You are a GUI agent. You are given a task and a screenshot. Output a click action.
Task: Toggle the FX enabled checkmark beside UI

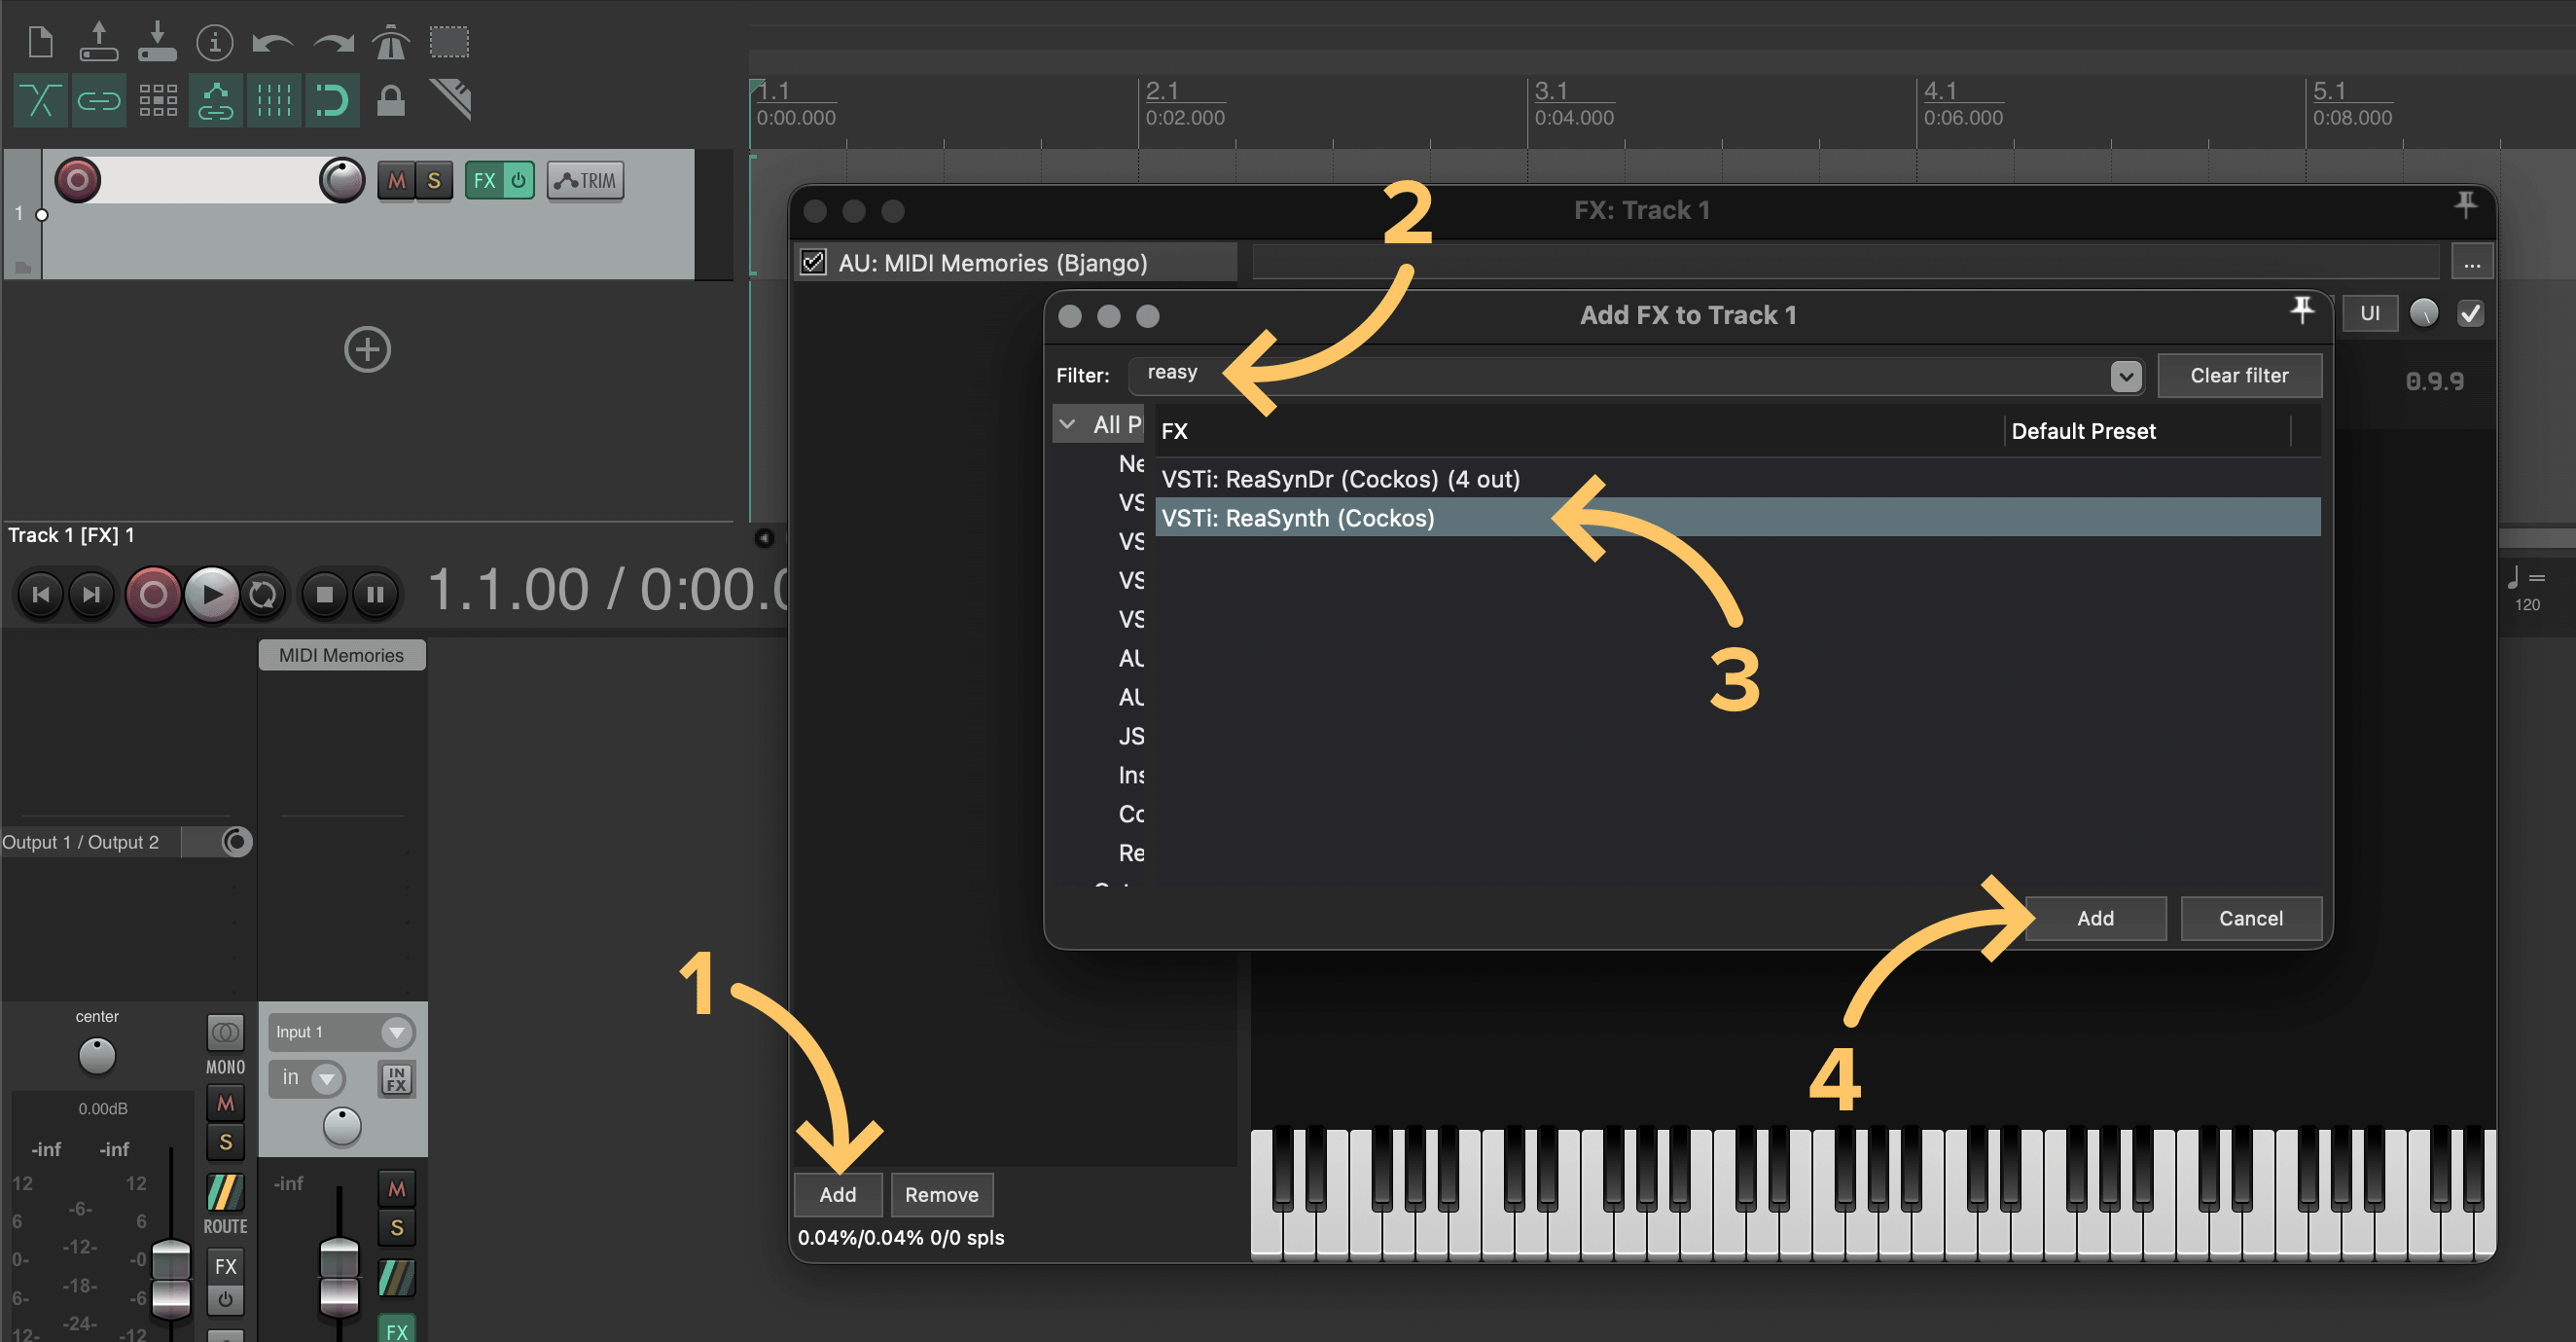(2470, 313)
